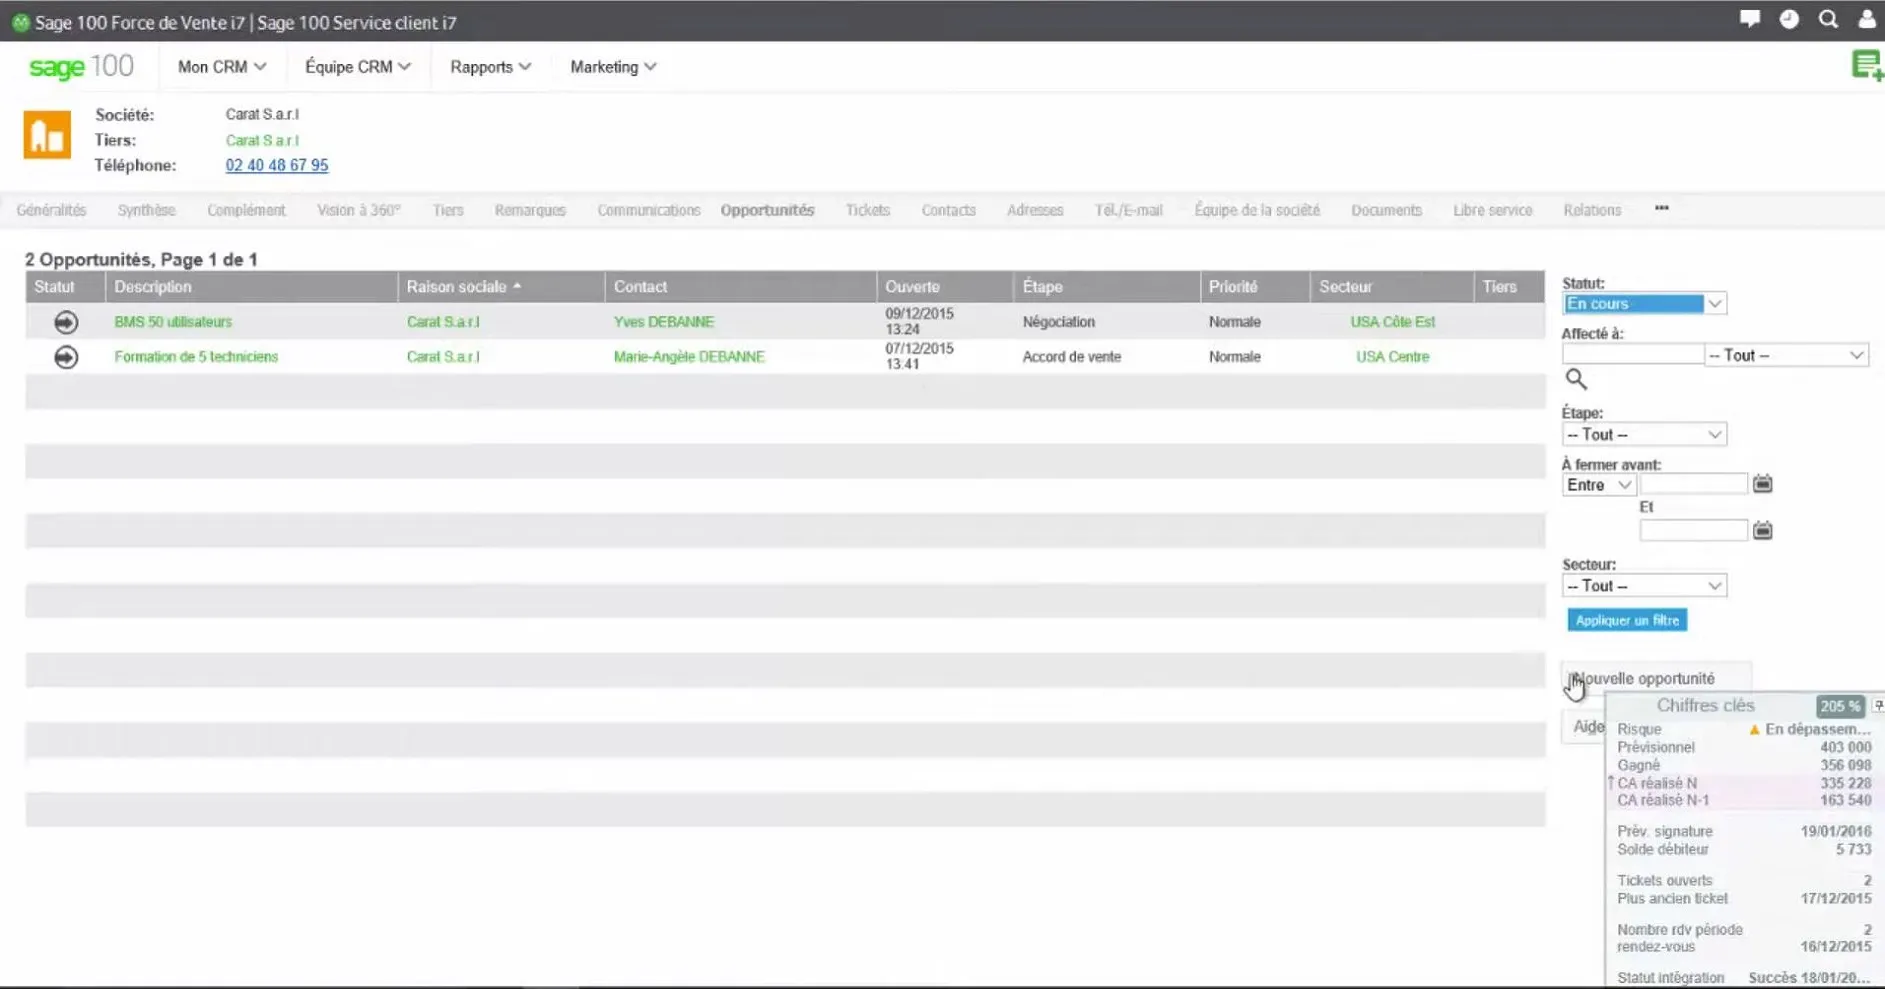The image size is (1885, 989).
Task: Open contact Yves DEBANNE
Action: [x=664, y=322]
